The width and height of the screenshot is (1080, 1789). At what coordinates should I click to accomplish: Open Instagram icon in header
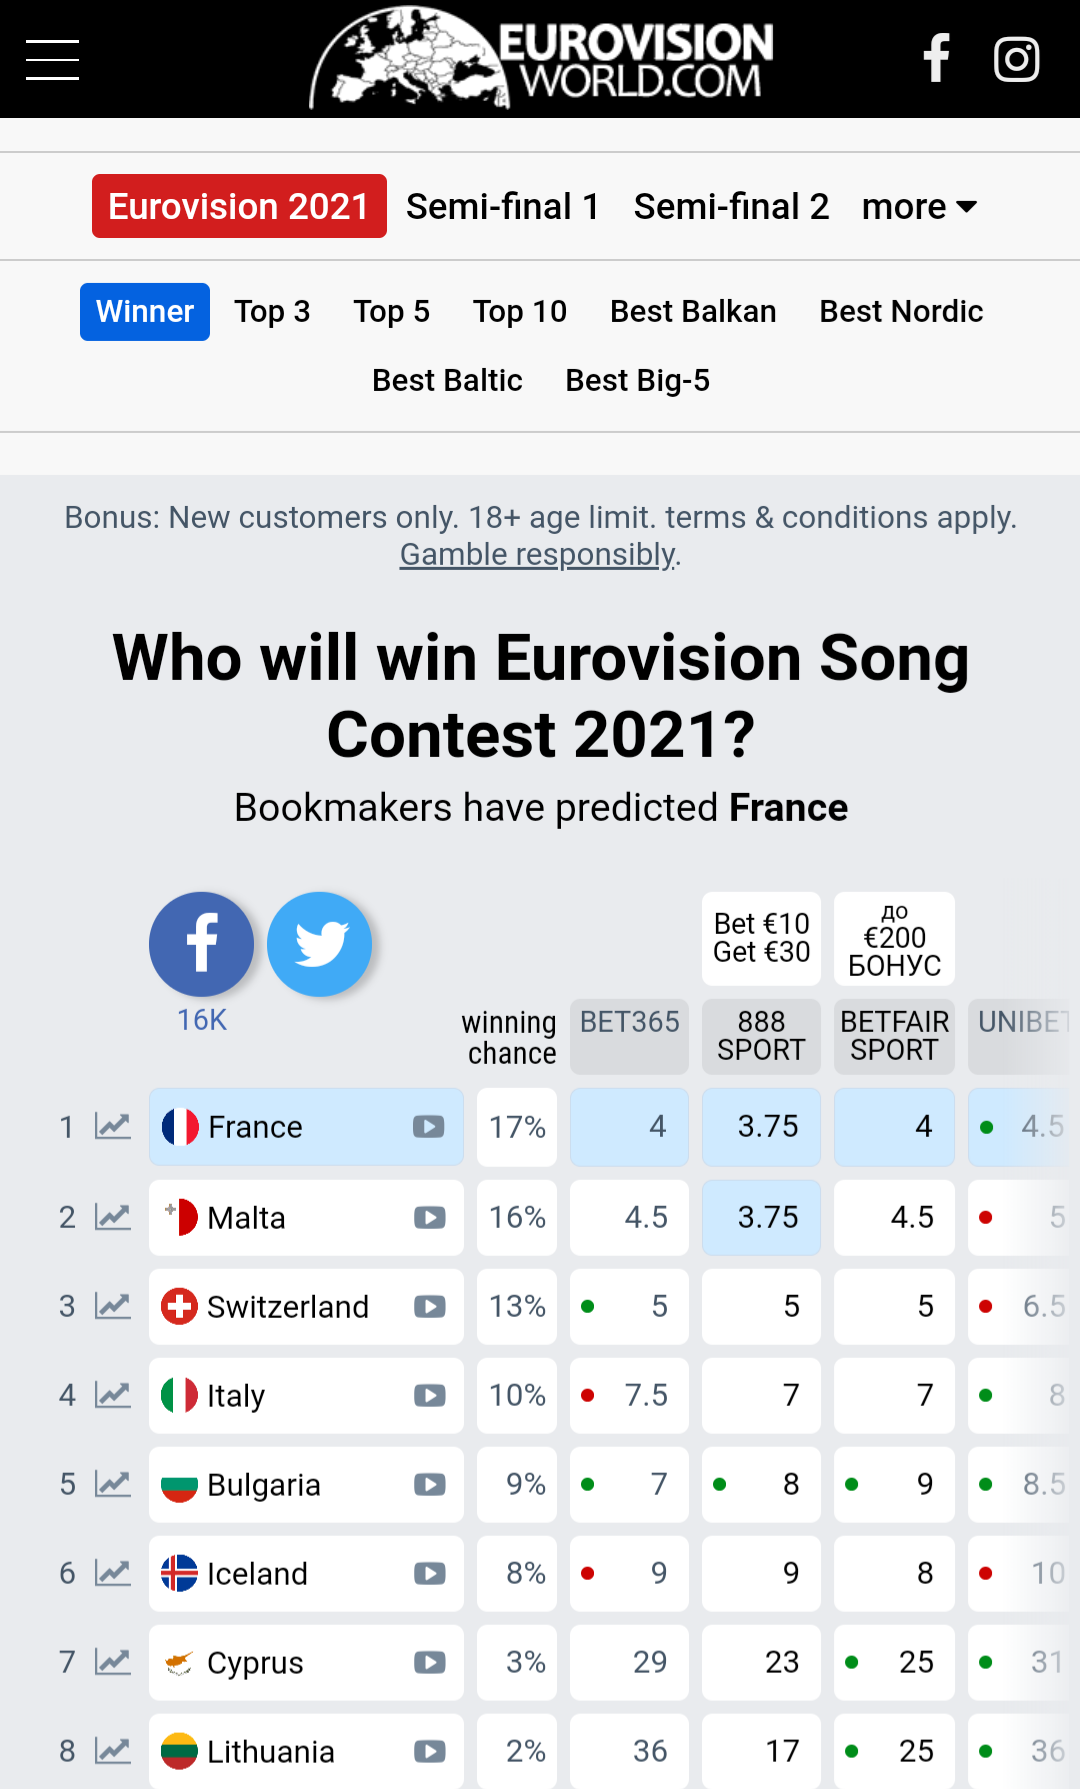(1016, 59)
